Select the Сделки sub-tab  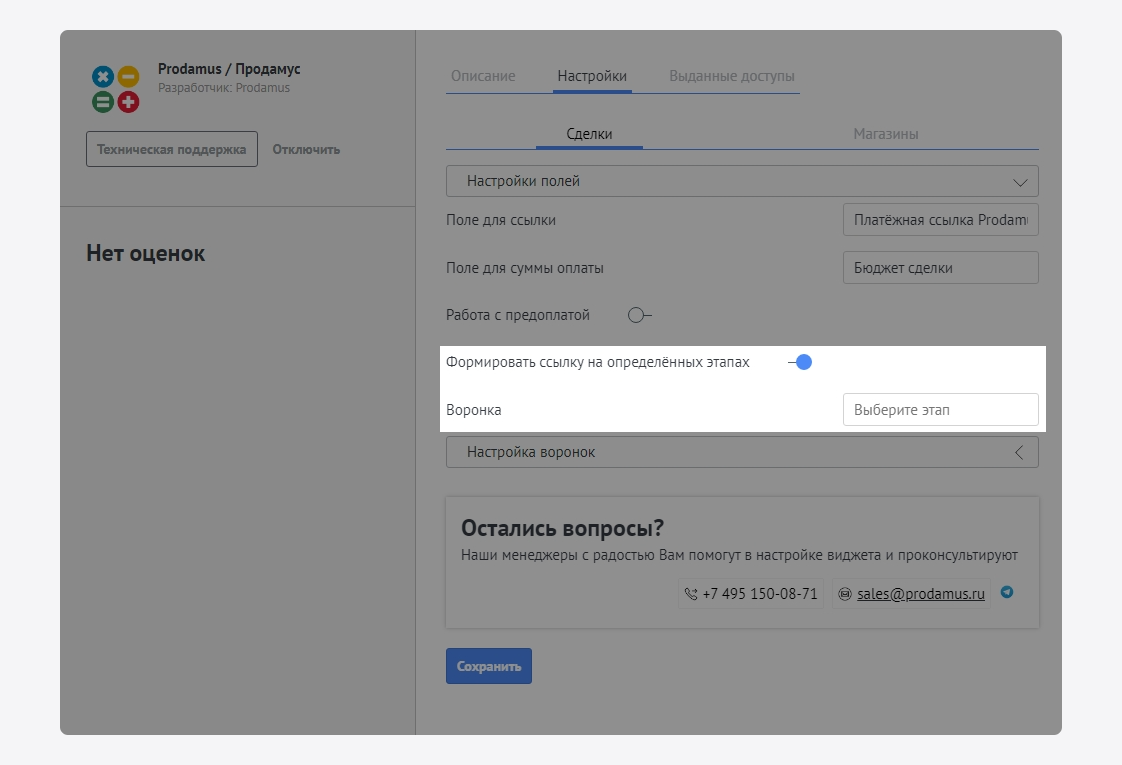click(589, 134)
